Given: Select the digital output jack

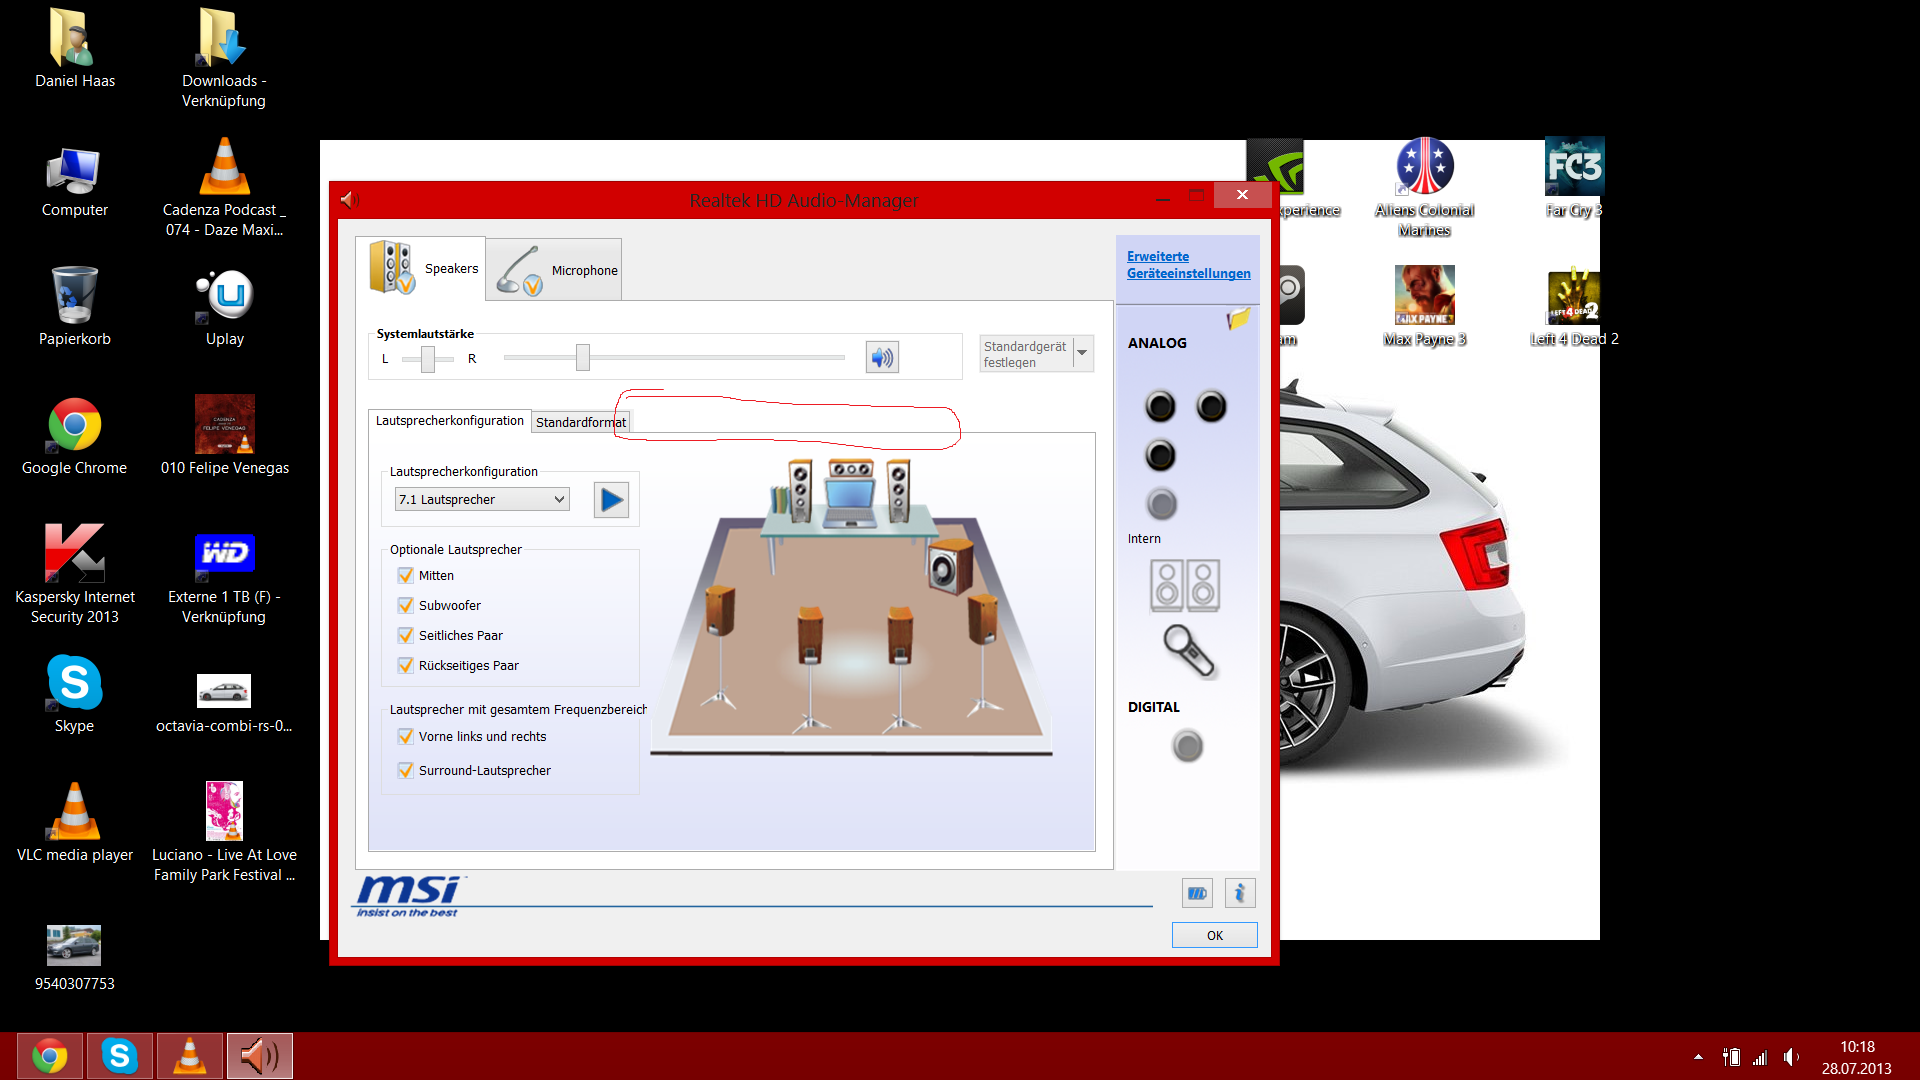Looking at the screenshot, I should [x=1187, y=746].
